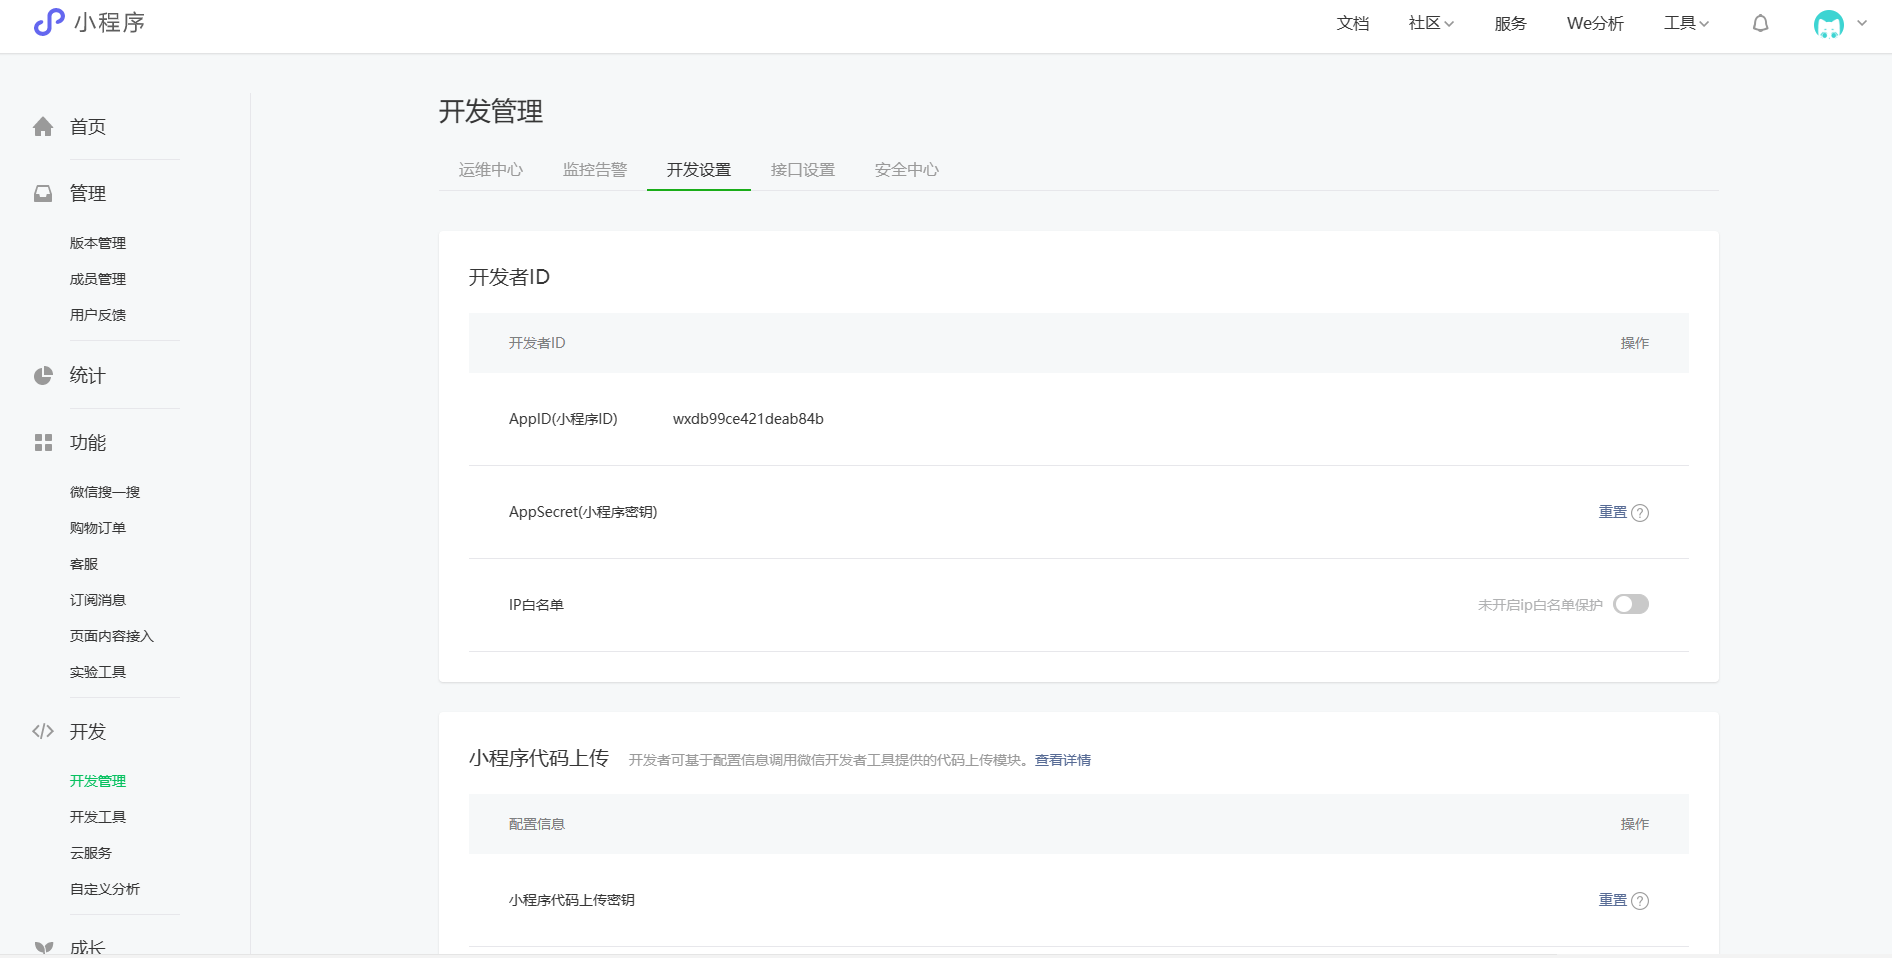Expand the 工具 dropdown menu

pyautogui.click(x=1685, y=23)
